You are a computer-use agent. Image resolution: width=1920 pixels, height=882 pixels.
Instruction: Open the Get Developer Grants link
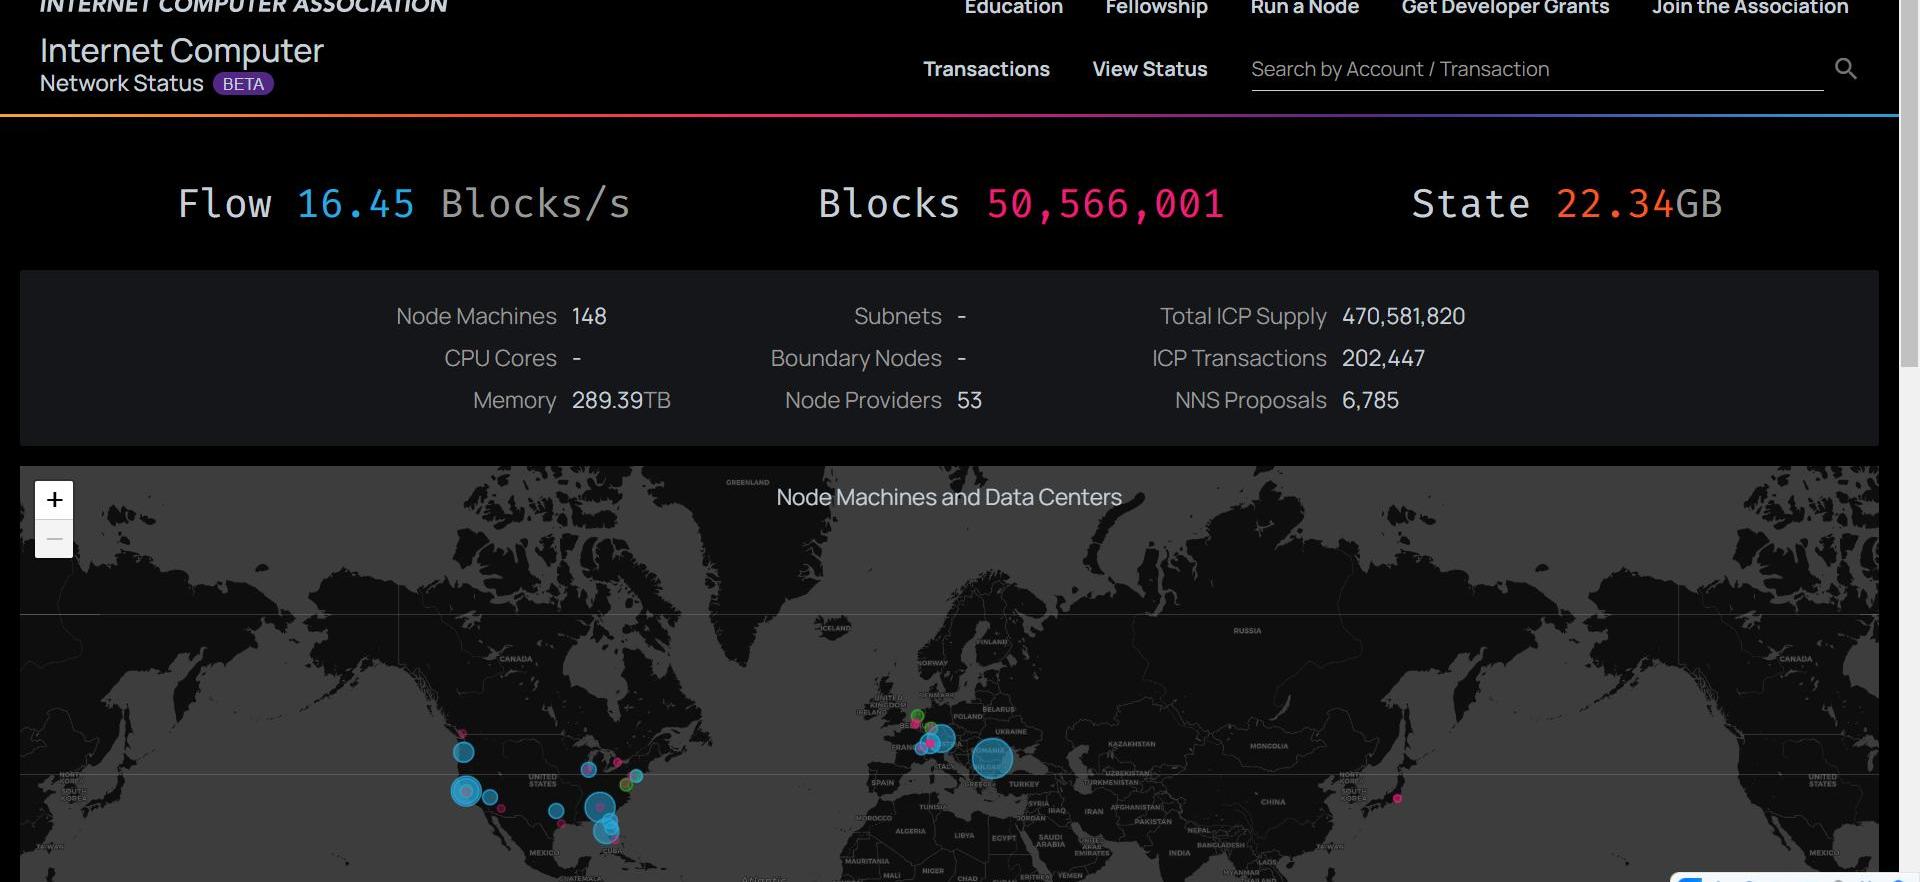[1505, 8]
